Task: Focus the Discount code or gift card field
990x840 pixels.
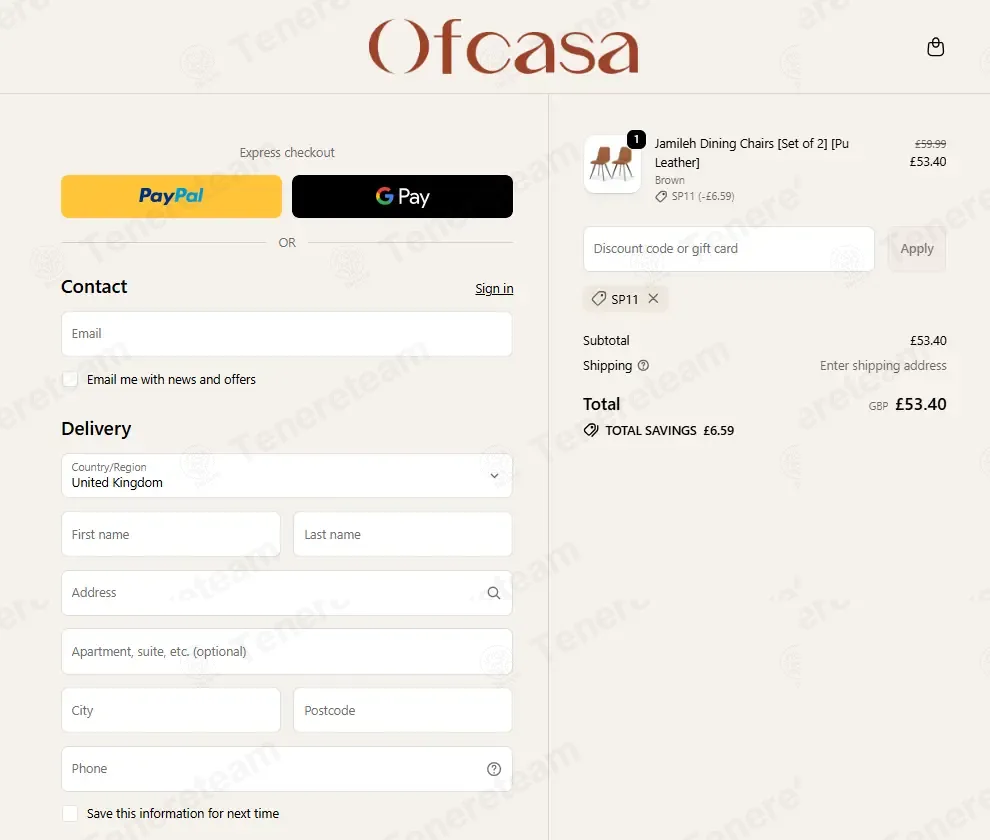Action: [x=729, y=249]
